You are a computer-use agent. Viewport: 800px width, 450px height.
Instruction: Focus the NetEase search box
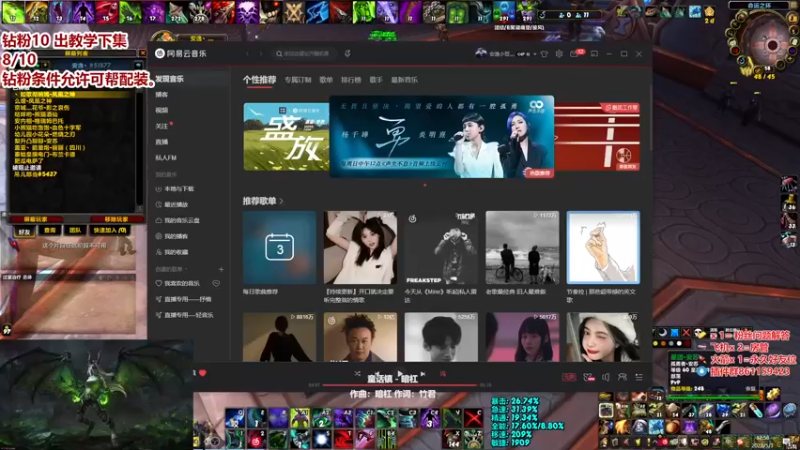point(305,54)
